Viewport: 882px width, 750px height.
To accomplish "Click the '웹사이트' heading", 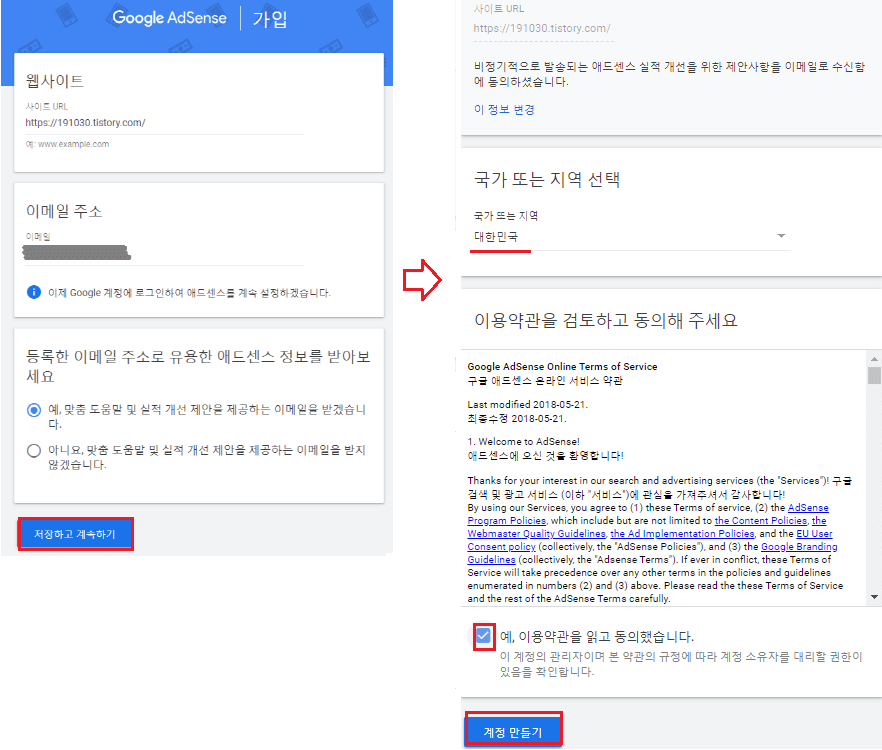I will 55,81.
